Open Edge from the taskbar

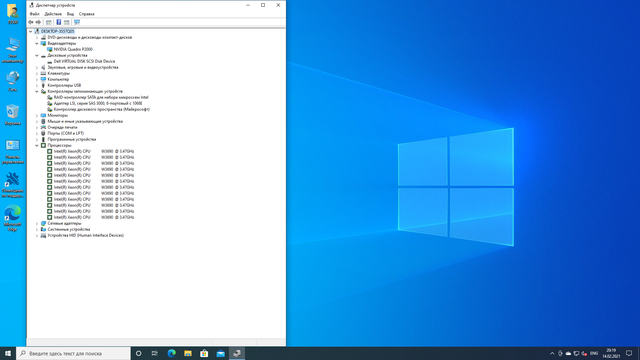point(171,353)
